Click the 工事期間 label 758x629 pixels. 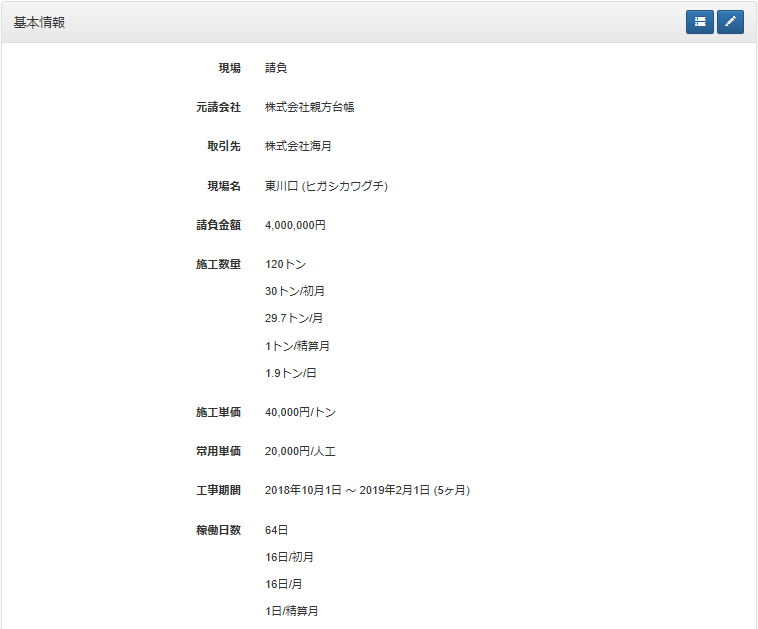click(218, 490)
